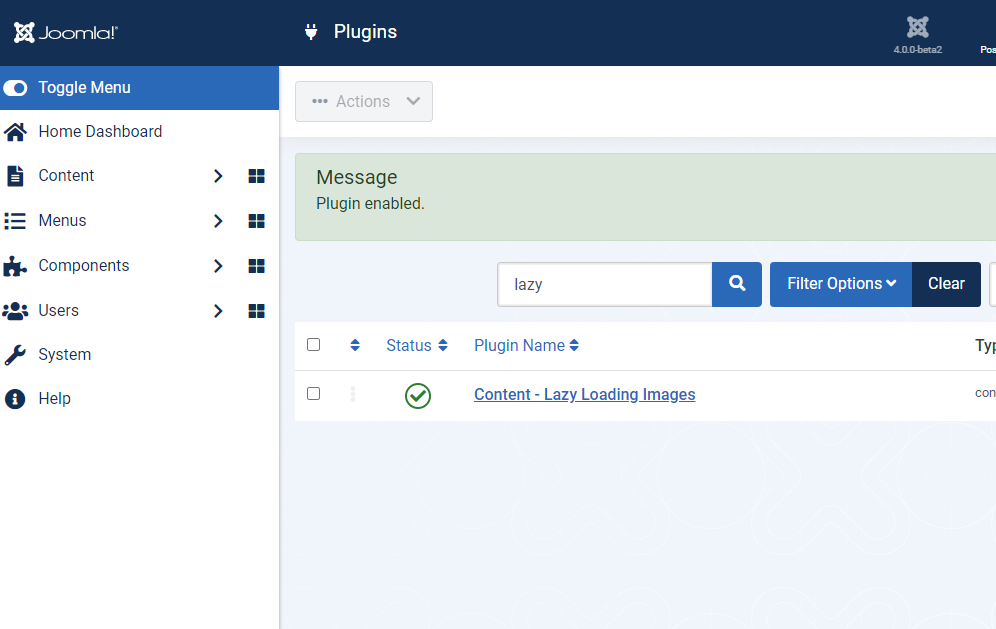
Task: Click the Home Dashboard house icon
Action: click(15, 132)
